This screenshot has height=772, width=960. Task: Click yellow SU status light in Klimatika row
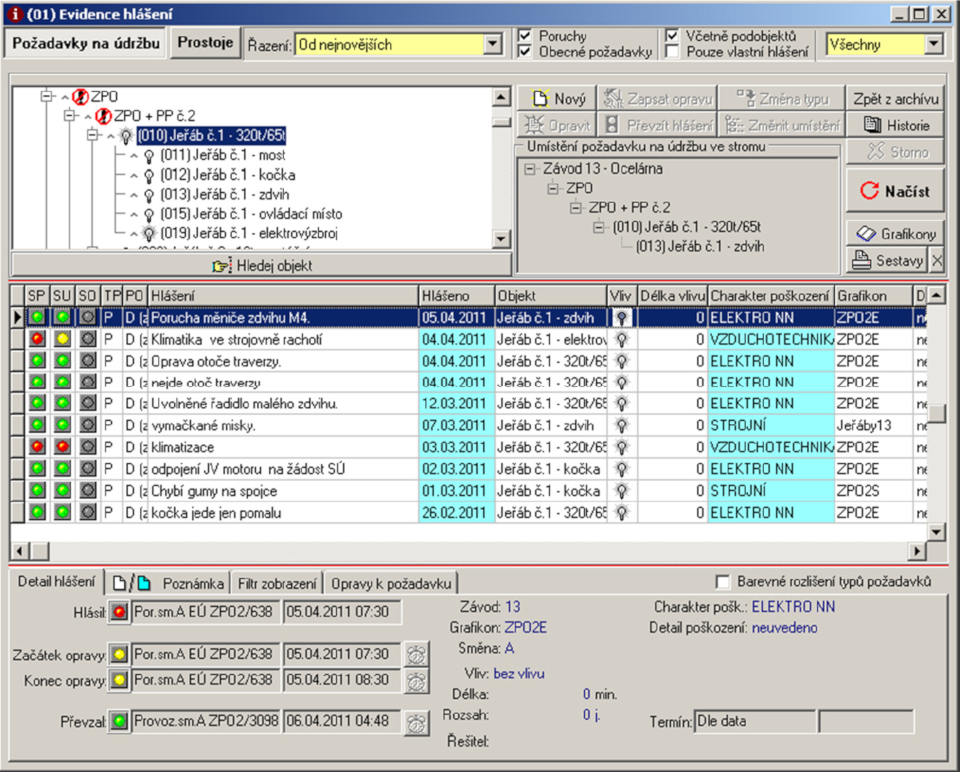point(62,339)
